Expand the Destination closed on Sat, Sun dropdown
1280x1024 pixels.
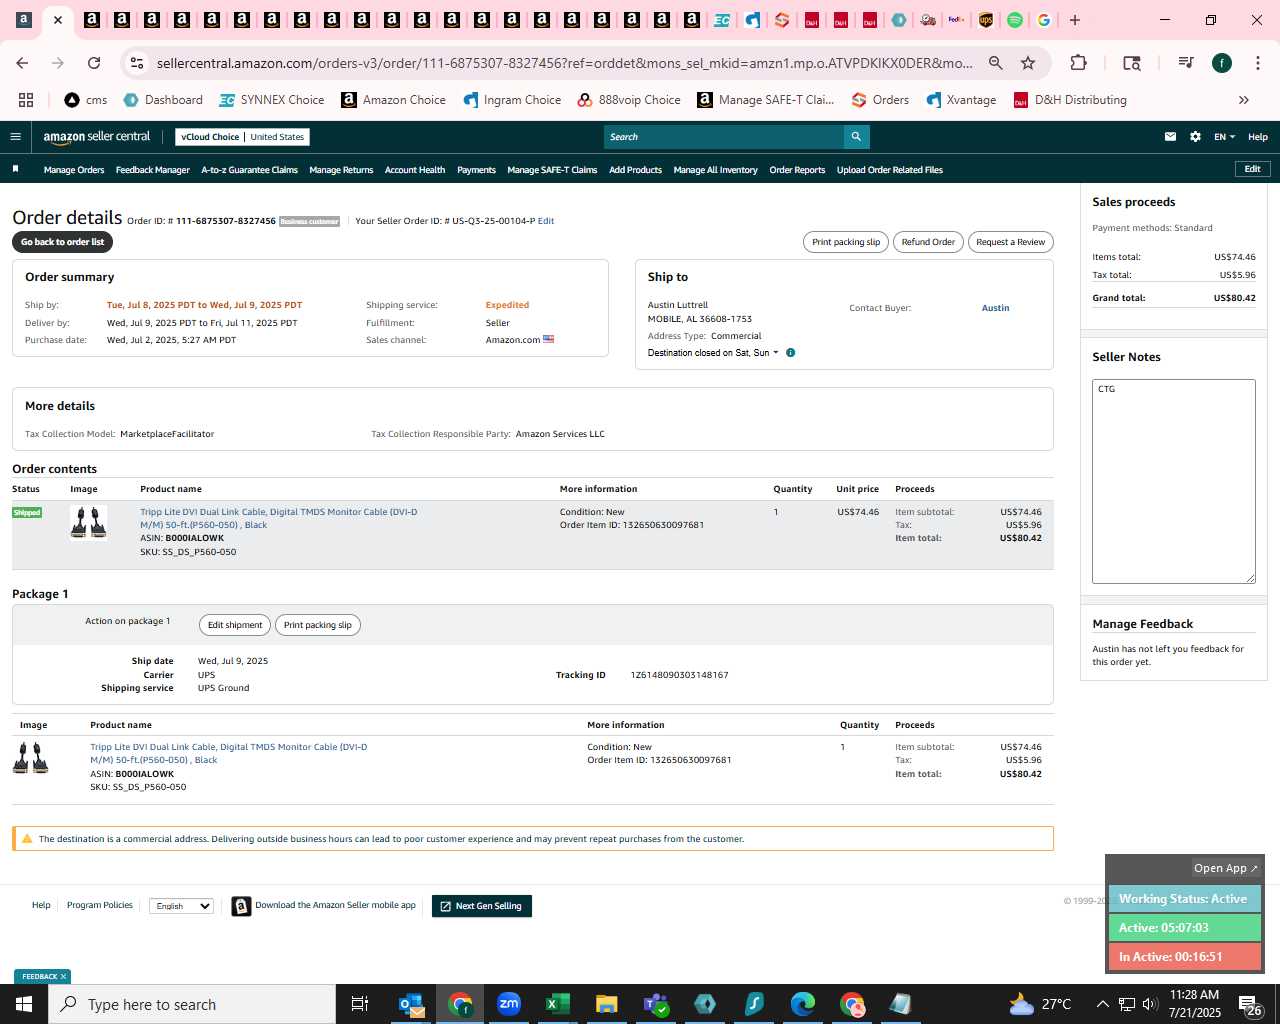click(713, 353)
